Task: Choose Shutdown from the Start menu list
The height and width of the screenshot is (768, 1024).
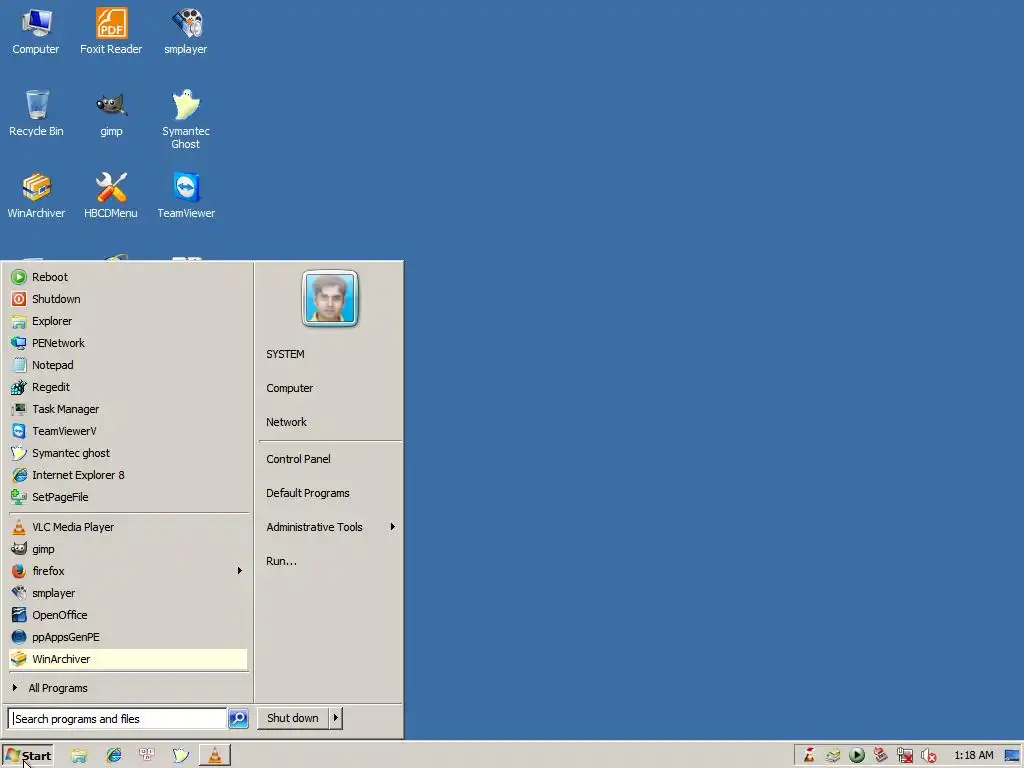Action: 128,299
